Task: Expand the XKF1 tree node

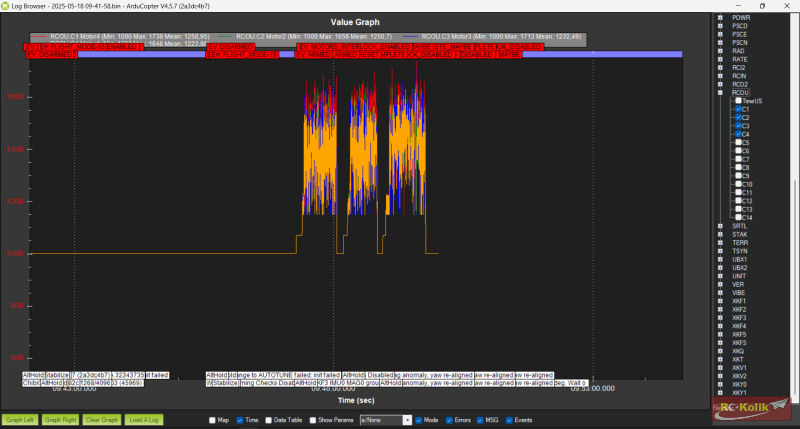Action: (720, 301)
